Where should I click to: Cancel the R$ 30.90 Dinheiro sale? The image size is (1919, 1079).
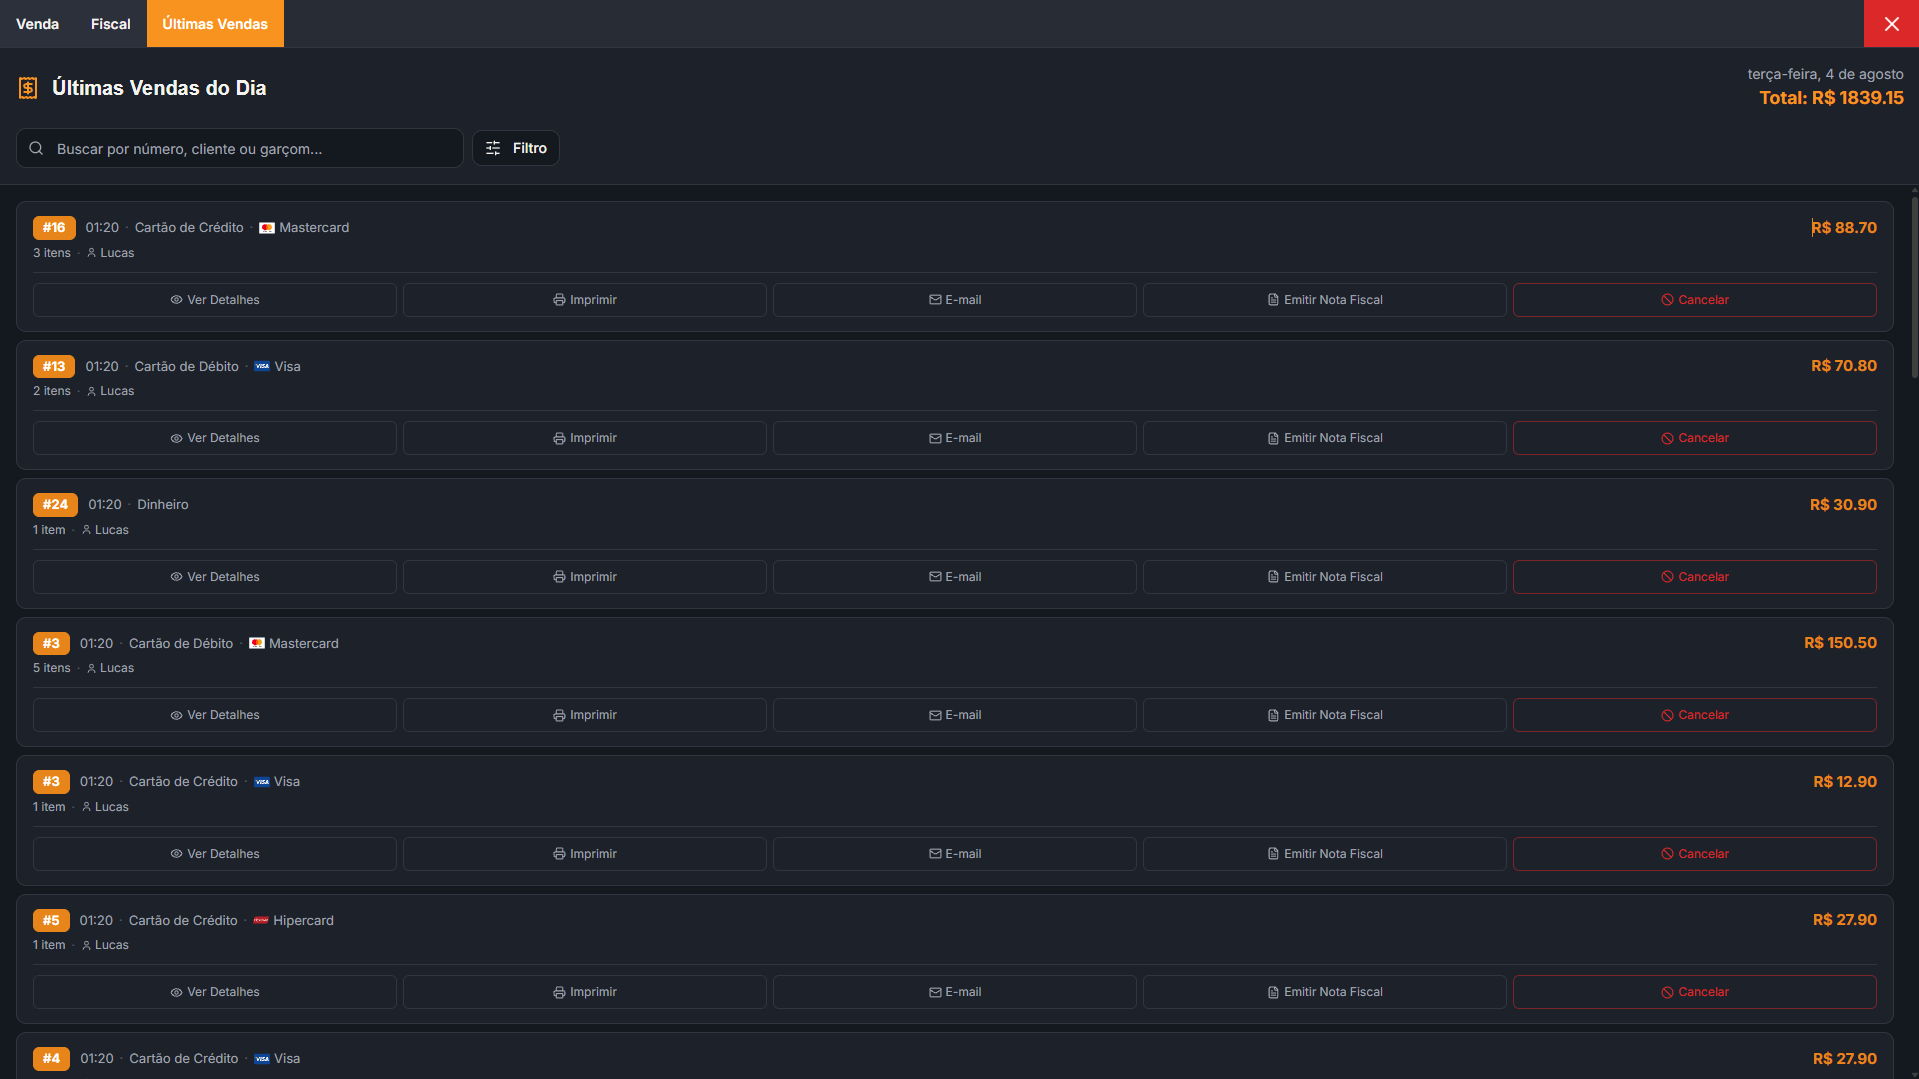pos(1695,577)
